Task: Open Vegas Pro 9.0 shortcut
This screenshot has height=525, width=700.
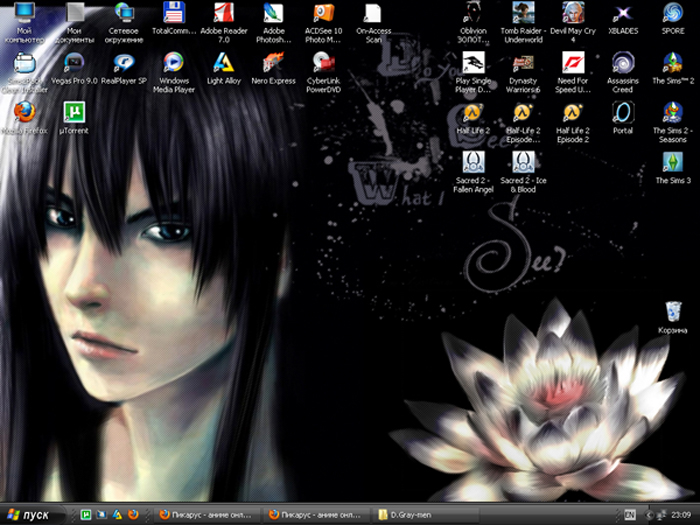Action: coord(74,68)
